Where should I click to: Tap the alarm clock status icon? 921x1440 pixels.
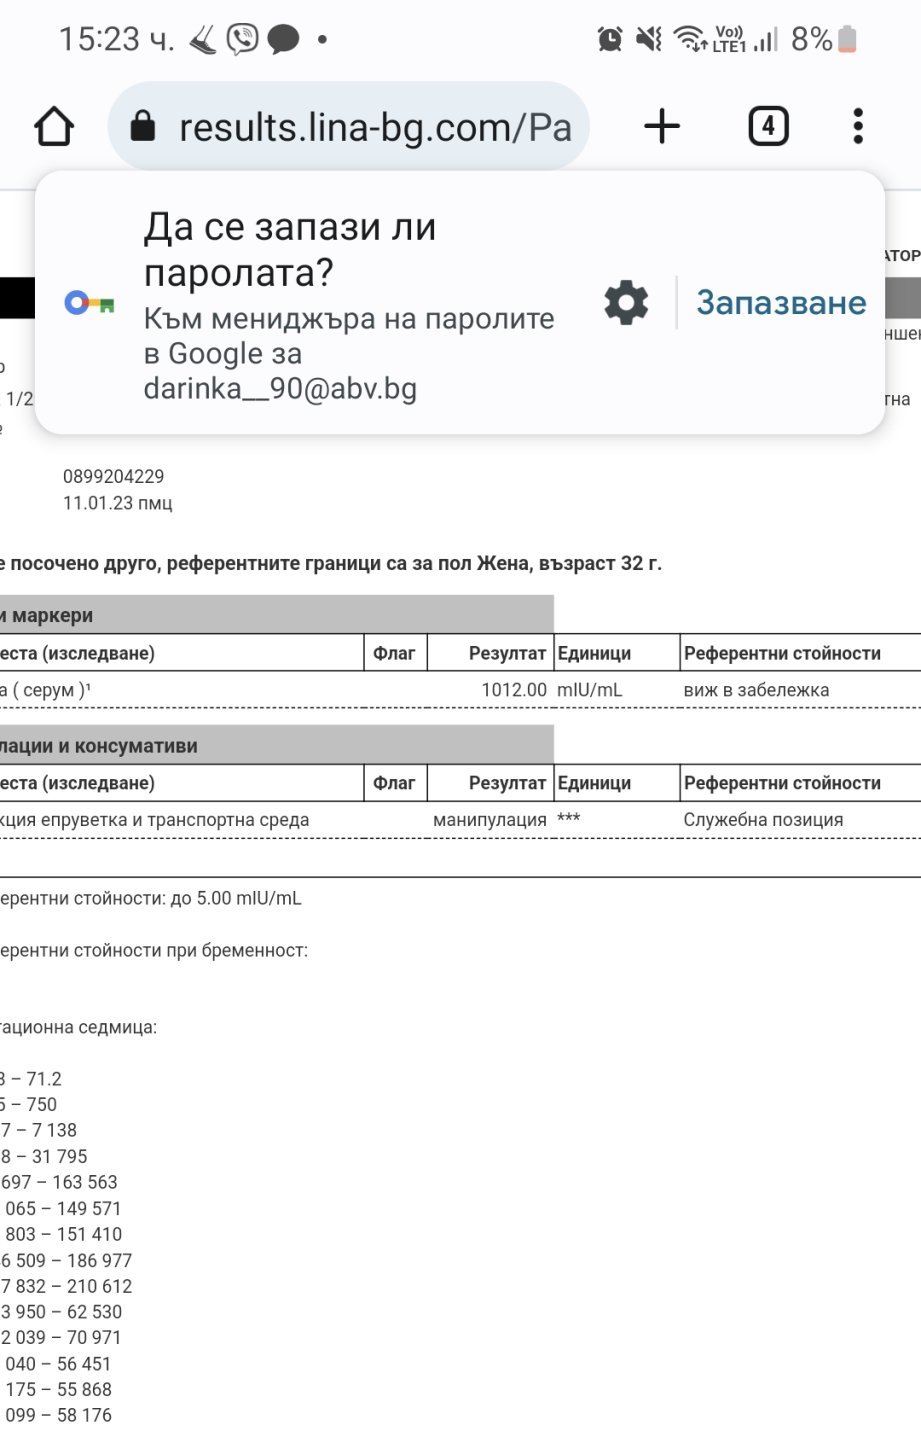tap(609, 39)
